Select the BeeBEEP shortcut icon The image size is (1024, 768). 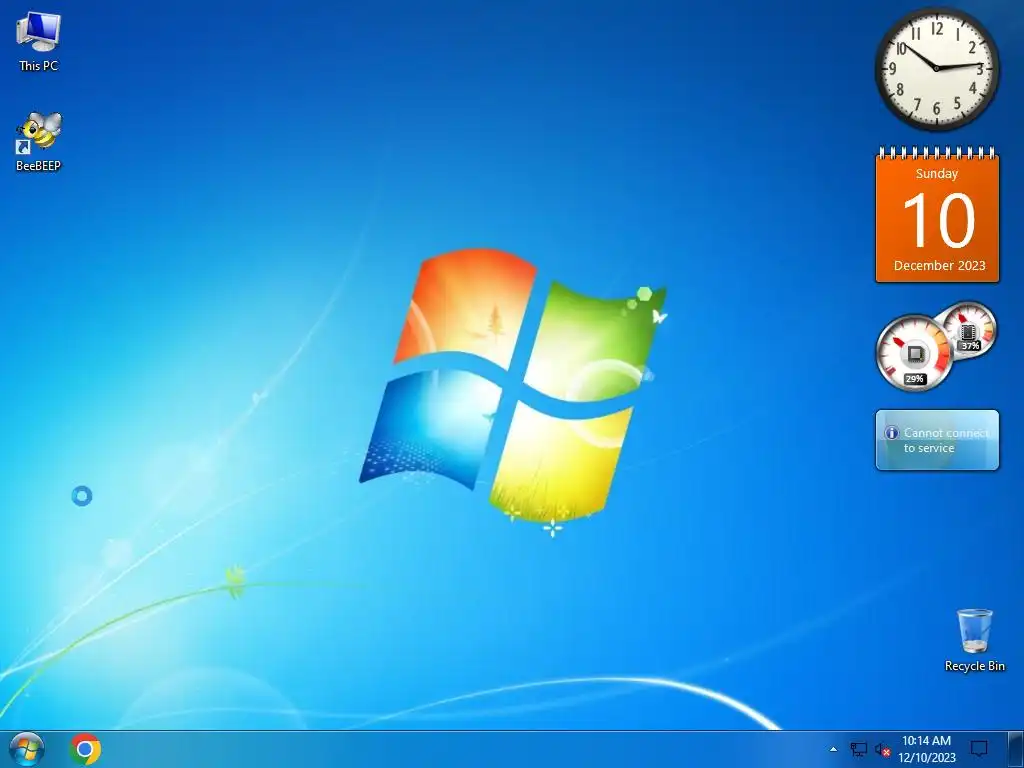point(38,142)
